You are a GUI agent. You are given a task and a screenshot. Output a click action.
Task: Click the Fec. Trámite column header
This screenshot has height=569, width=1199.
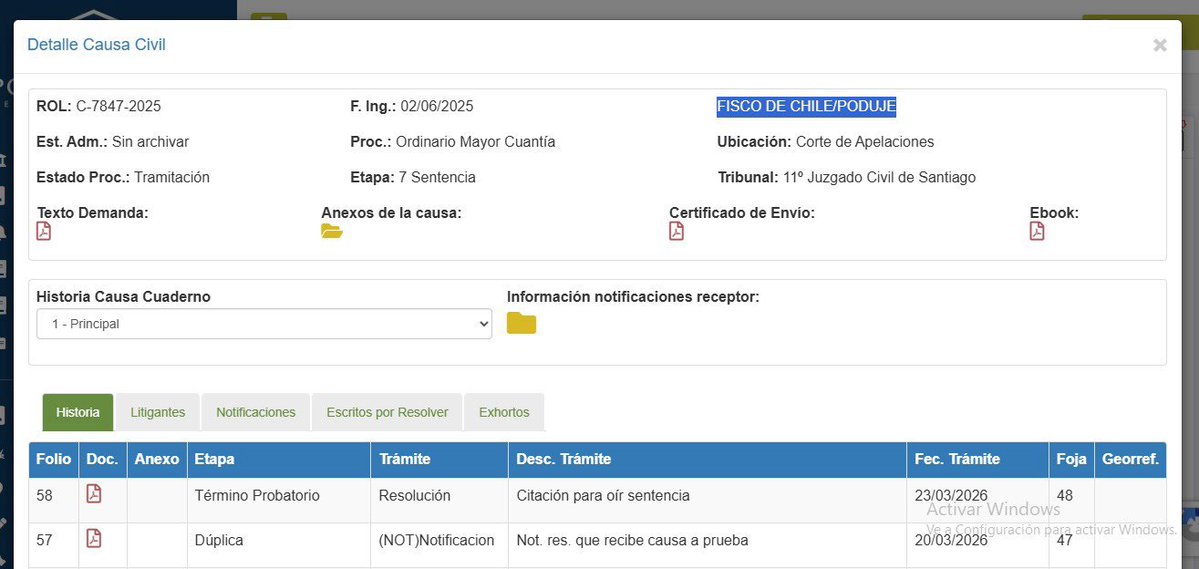[x=978, y=460]
